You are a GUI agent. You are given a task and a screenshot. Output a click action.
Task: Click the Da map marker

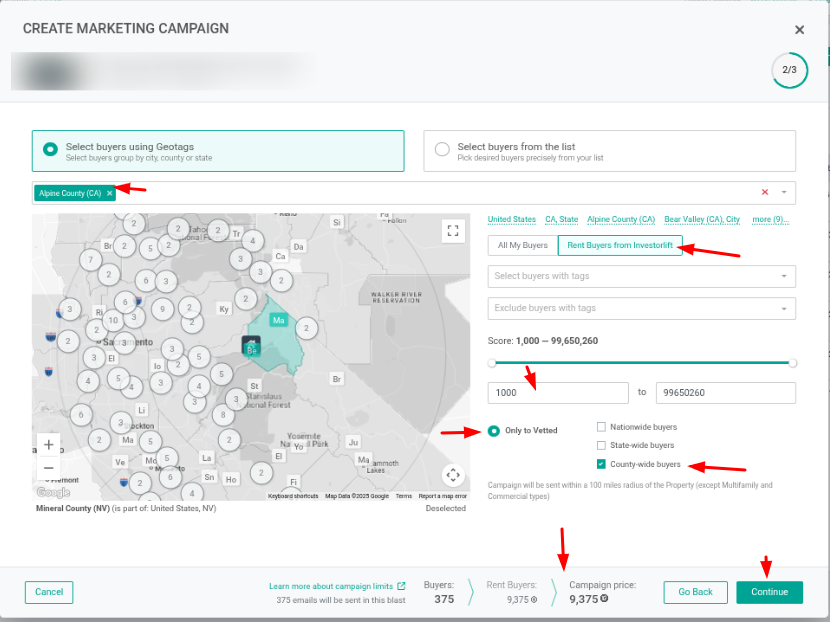(x=299, y=247)
